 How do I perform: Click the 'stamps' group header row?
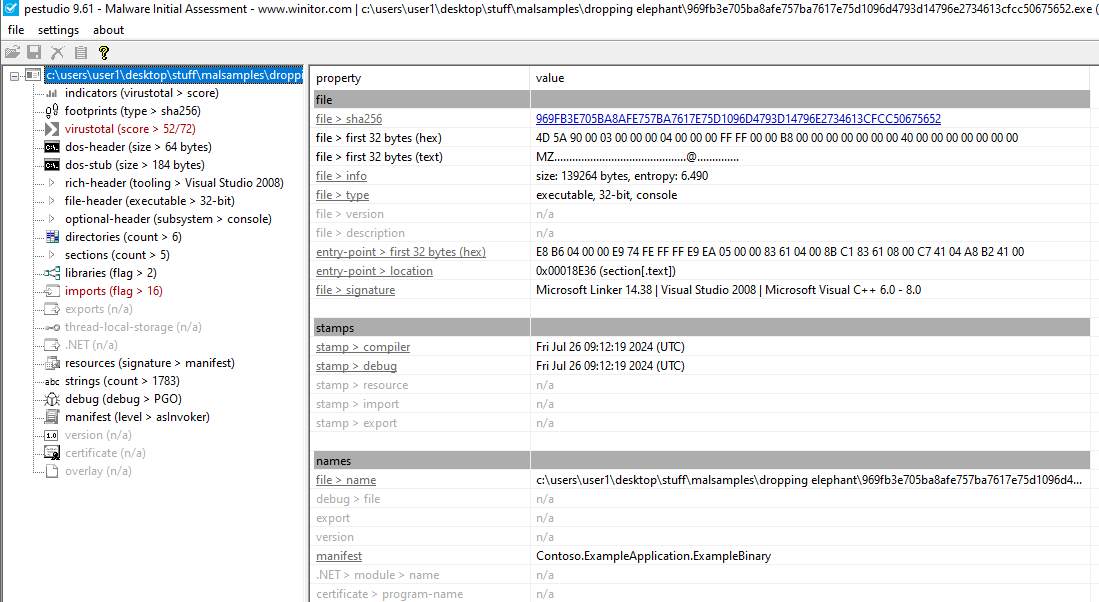[x=702, y=328]
